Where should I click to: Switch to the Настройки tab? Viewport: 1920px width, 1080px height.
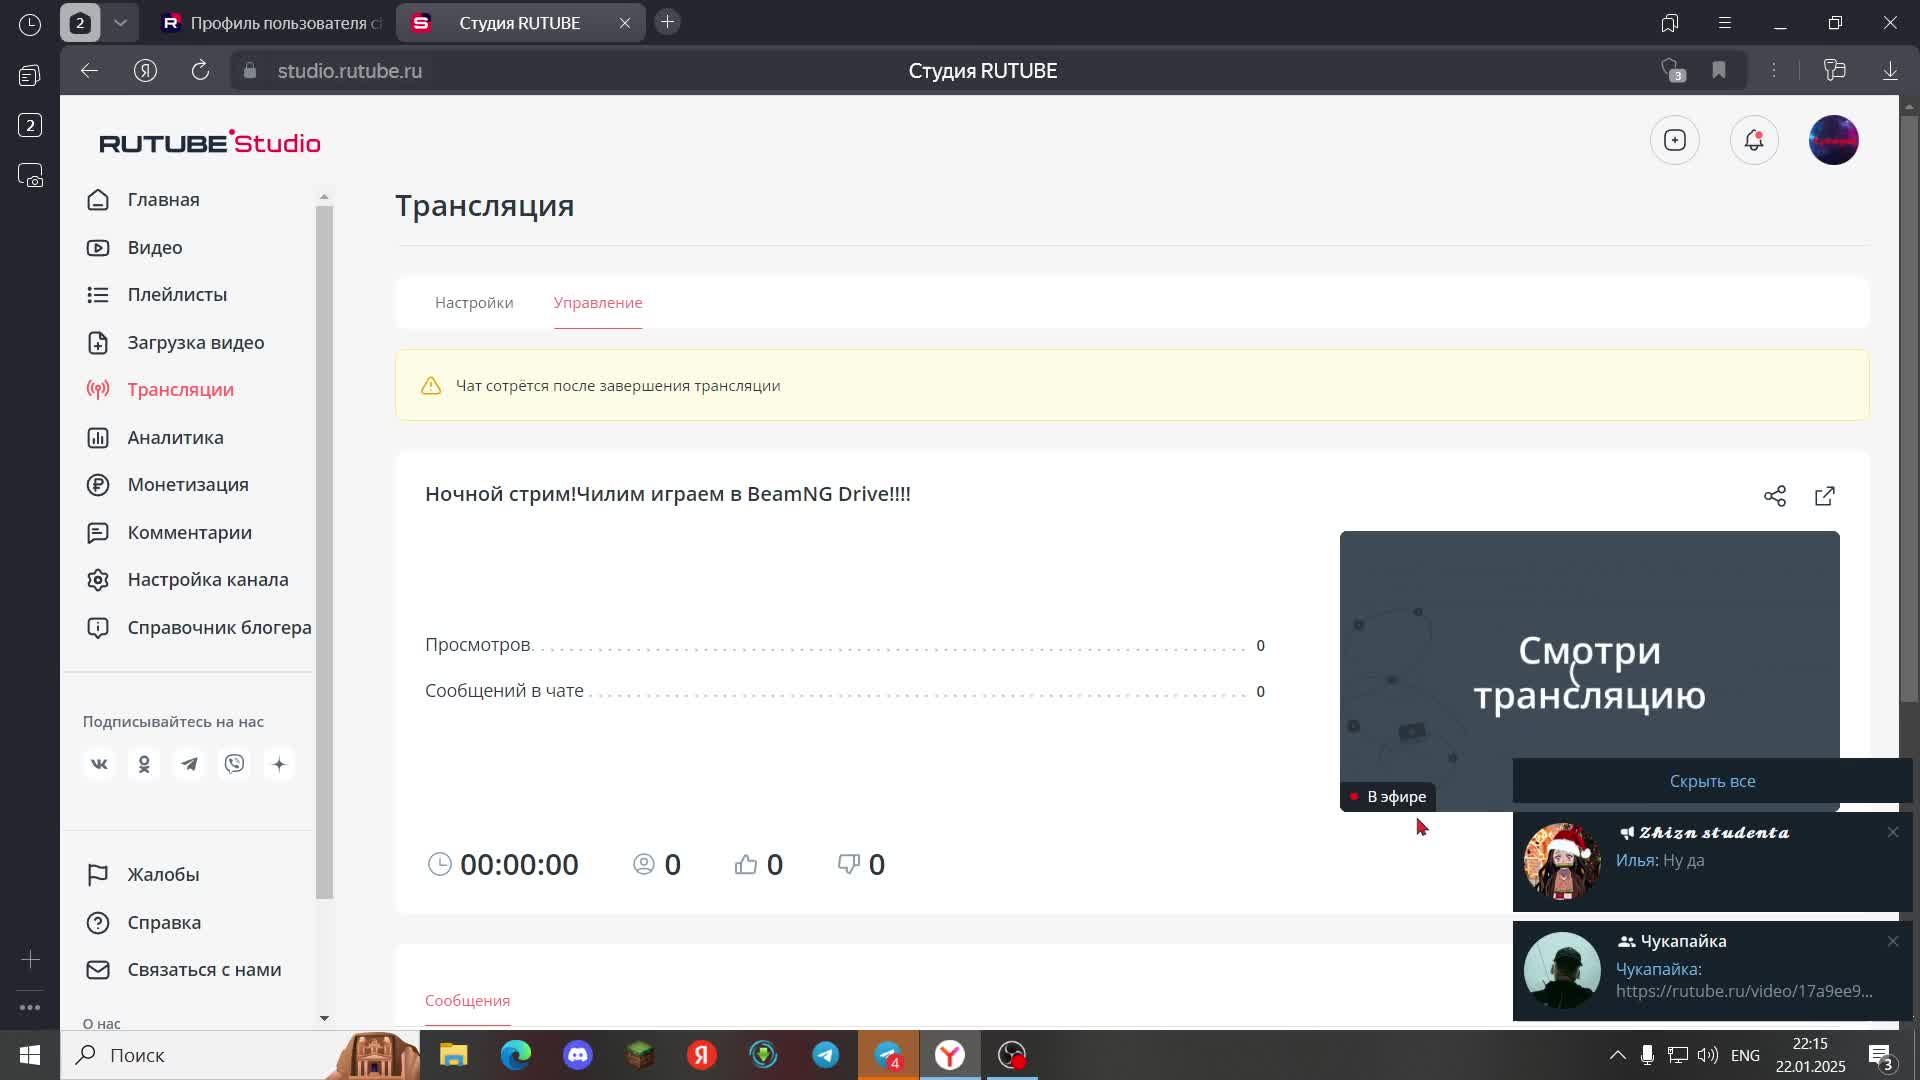pos(474,303)
